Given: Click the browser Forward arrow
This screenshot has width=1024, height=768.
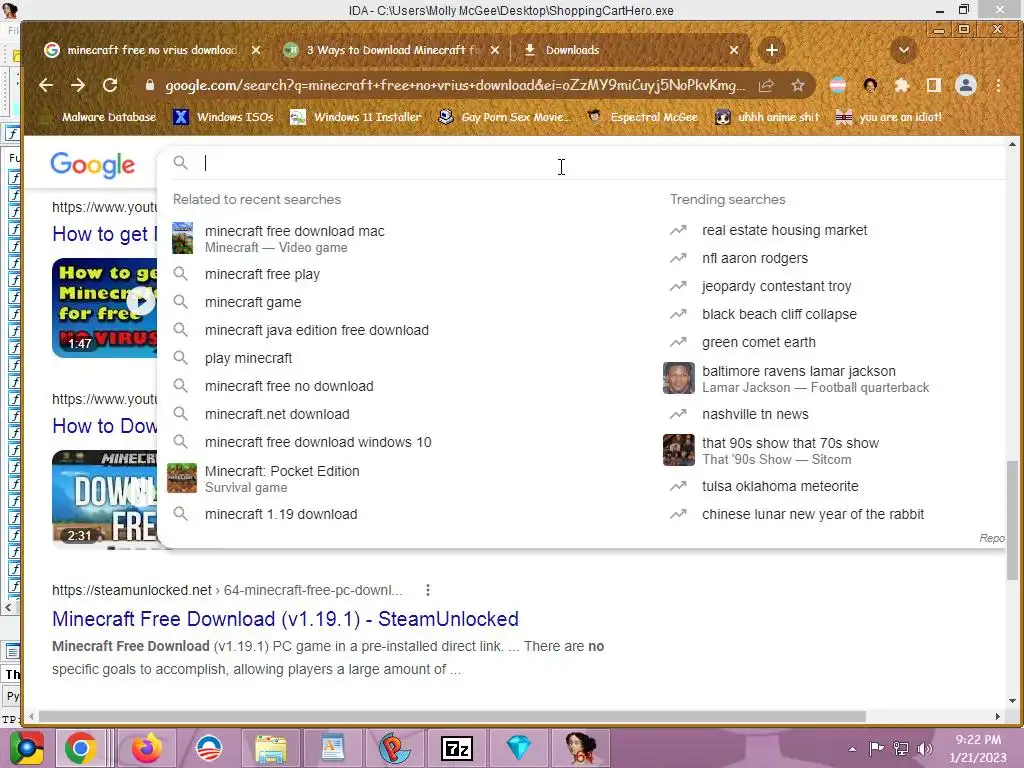Looking at the screenshot, I should (78, 85).
